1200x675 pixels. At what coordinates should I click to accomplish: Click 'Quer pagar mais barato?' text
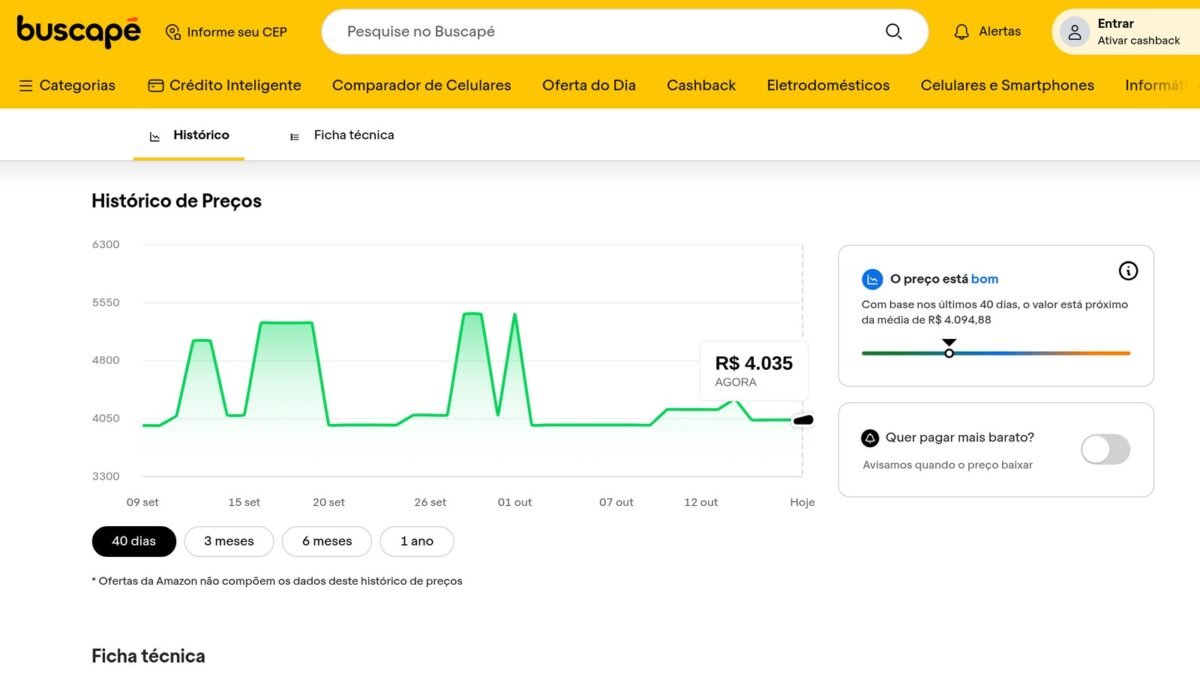pyautogui.click(x=960, y=438)
